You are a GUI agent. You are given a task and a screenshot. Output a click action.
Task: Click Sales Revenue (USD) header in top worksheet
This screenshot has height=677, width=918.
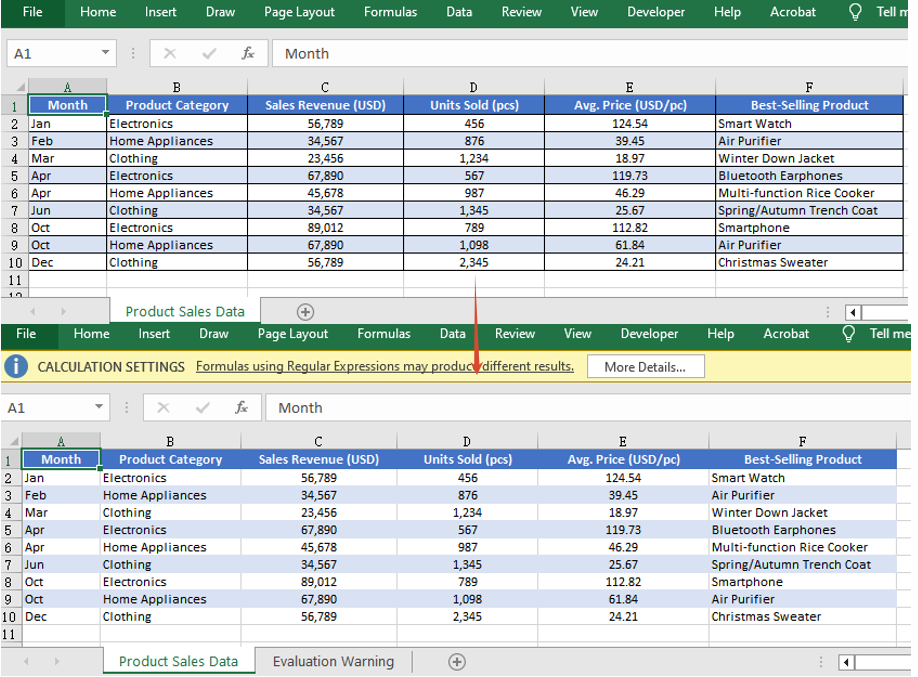(x=326, y=105)
